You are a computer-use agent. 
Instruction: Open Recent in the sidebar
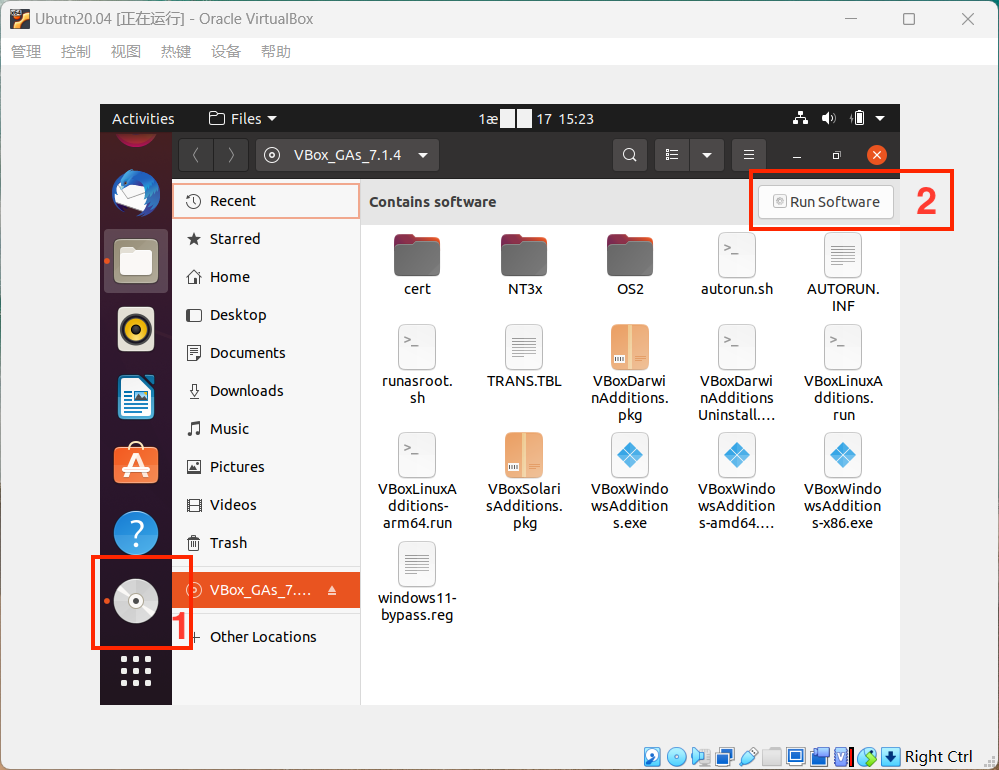click(266, 201)
